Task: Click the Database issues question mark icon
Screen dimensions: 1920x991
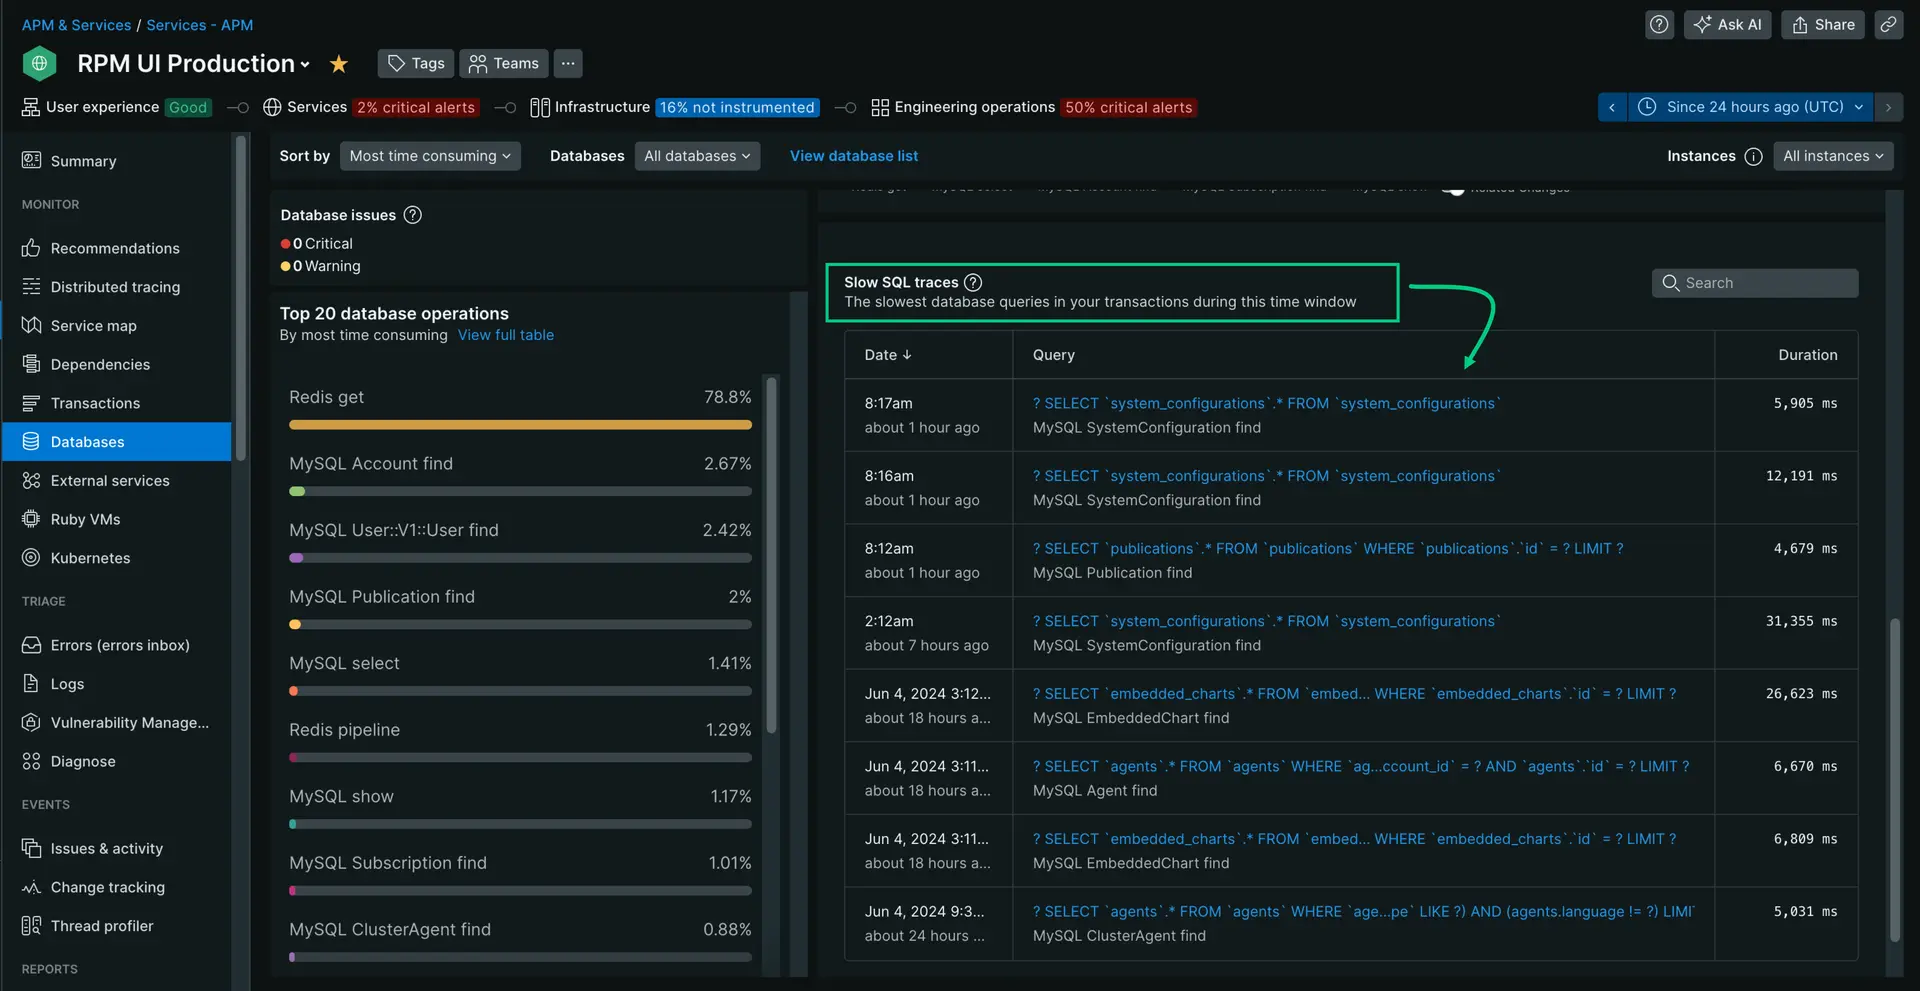Action: [x=412, y=215]
